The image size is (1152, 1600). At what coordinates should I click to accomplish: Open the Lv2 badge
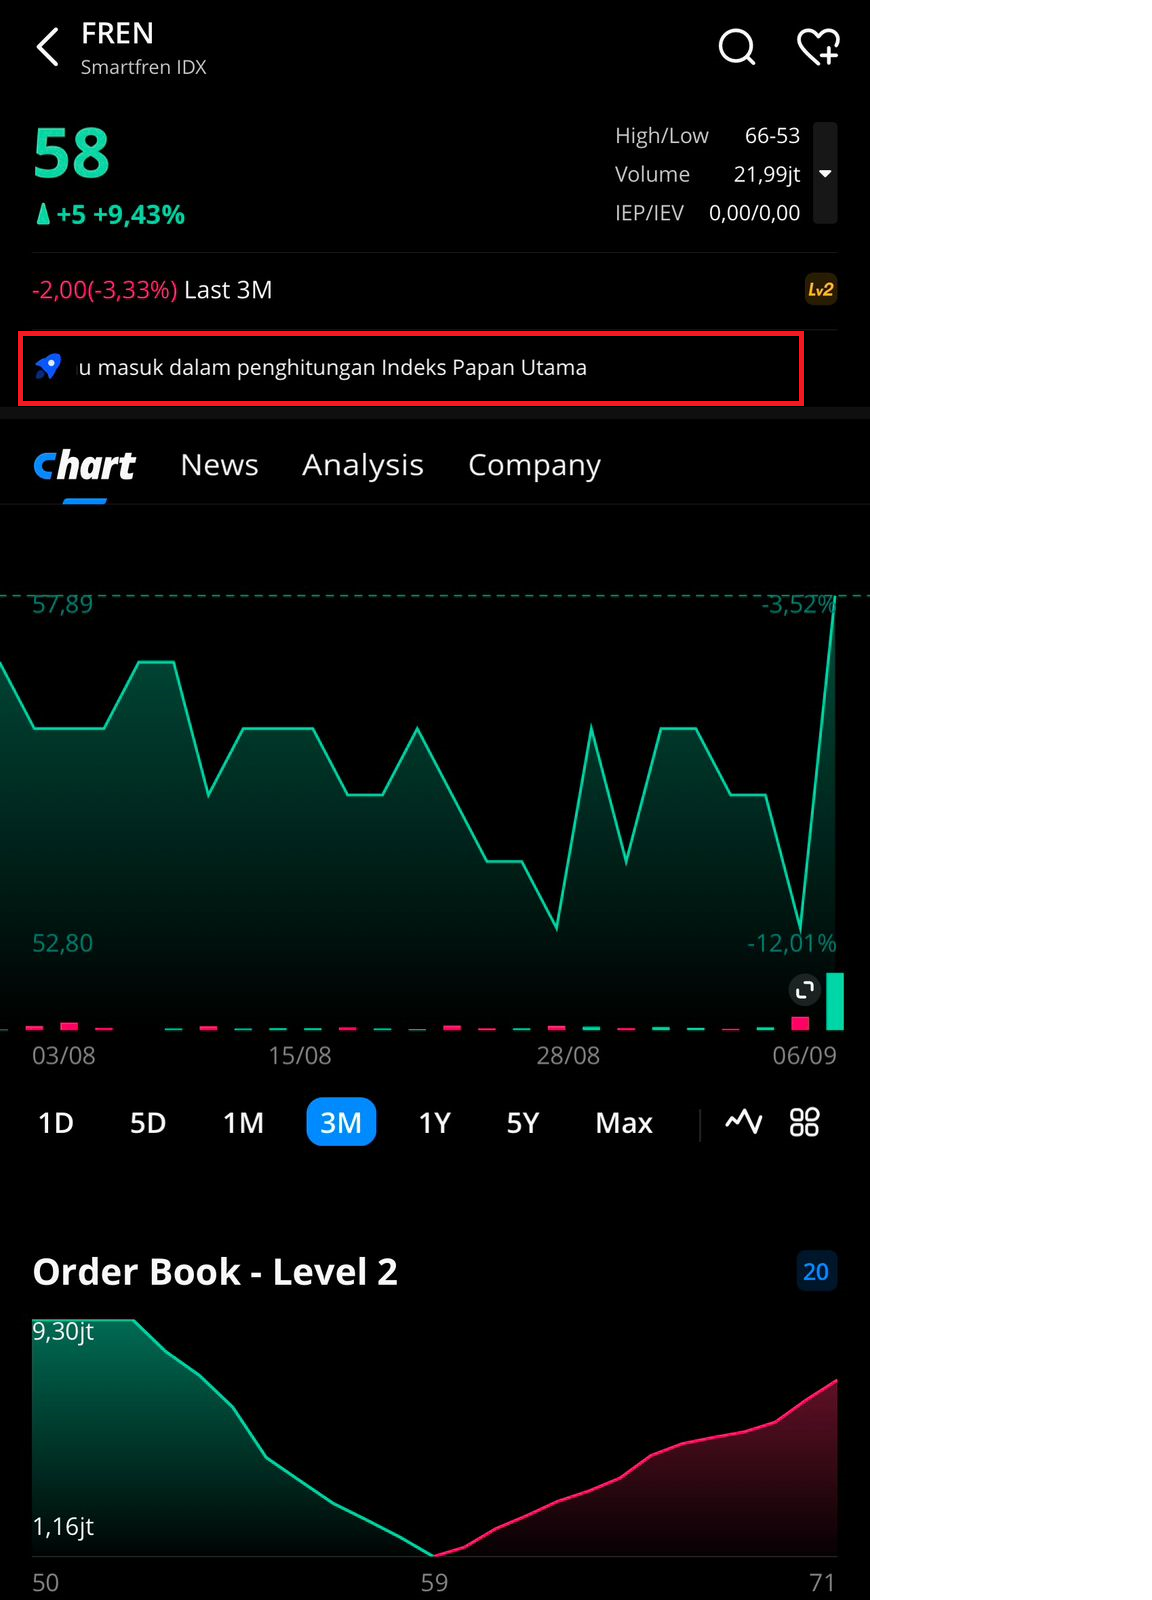click(821, 290)
